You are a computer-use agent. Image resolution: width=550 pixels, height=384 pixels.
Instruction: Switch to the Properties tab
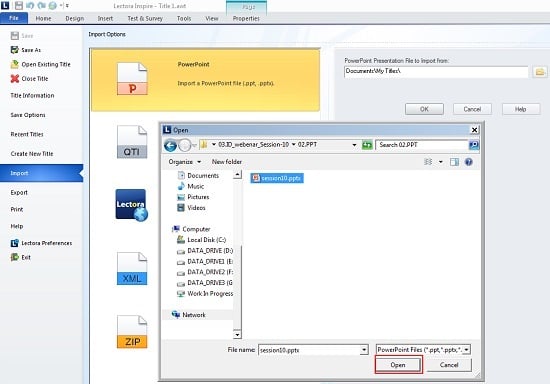246,18
